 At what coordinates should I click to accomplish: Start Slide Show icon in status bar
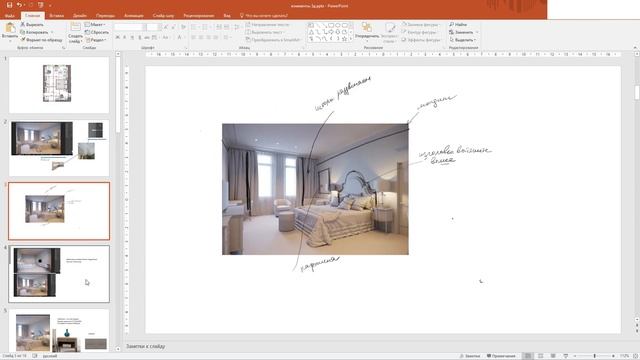pos(566,356)
